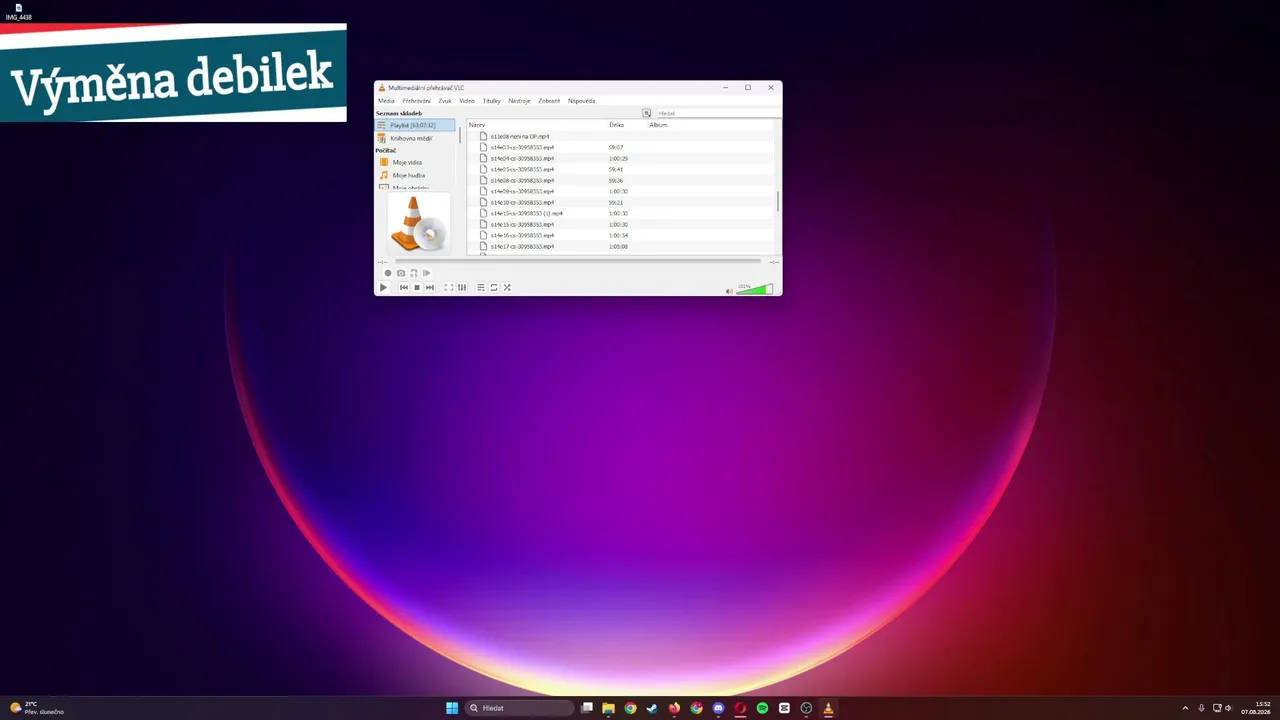
Task: Toggle the playlist view button
Action: [x=481, y=287]
